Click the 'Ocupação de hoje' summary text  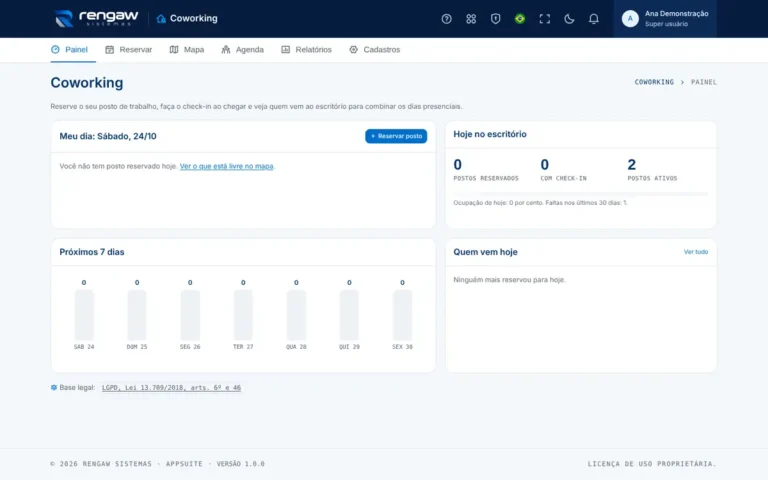540,203
